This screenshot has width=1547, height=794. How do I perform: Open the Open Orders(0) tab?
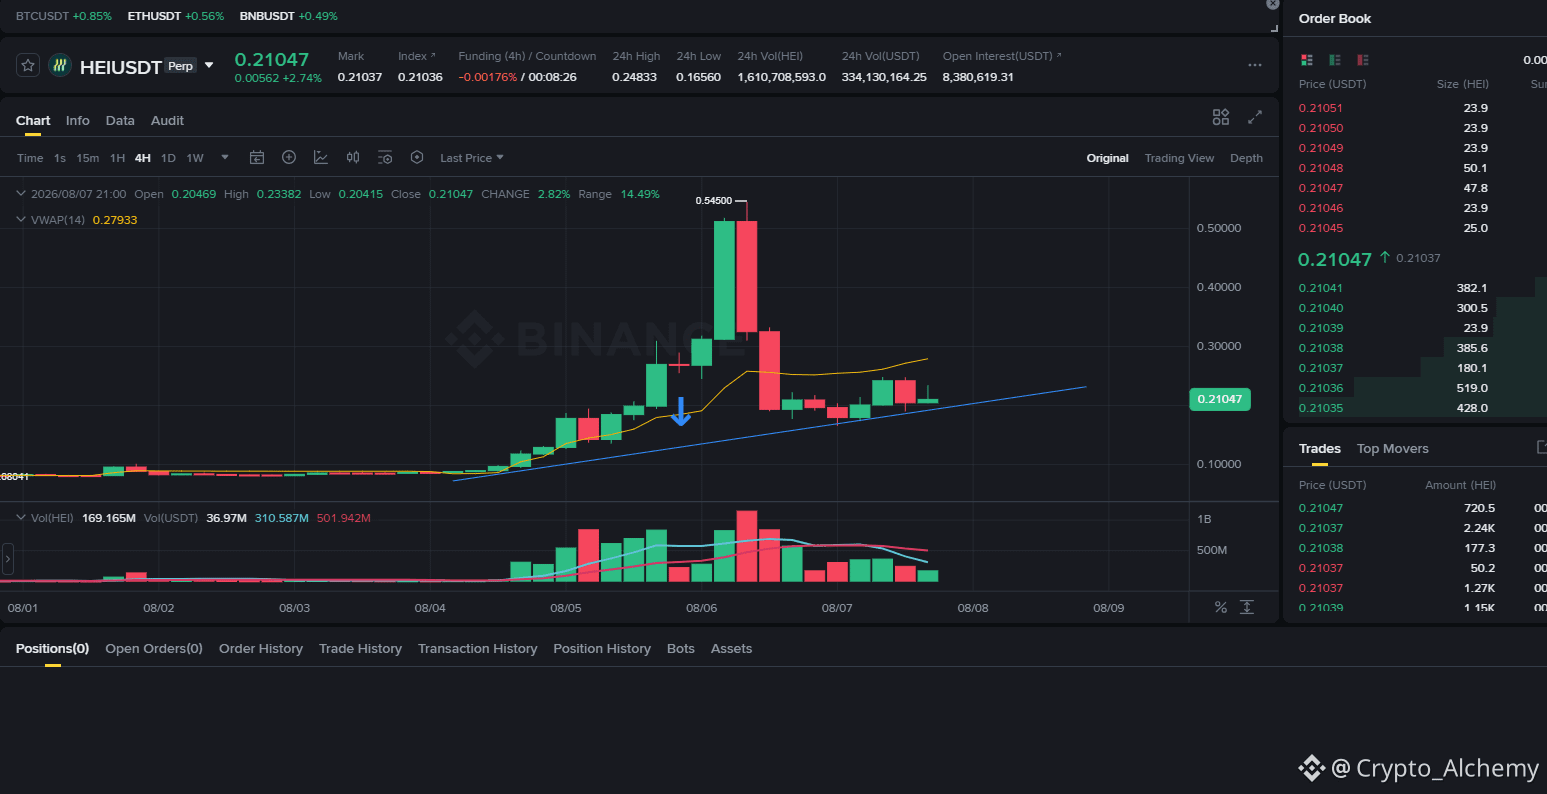point(154,648)
